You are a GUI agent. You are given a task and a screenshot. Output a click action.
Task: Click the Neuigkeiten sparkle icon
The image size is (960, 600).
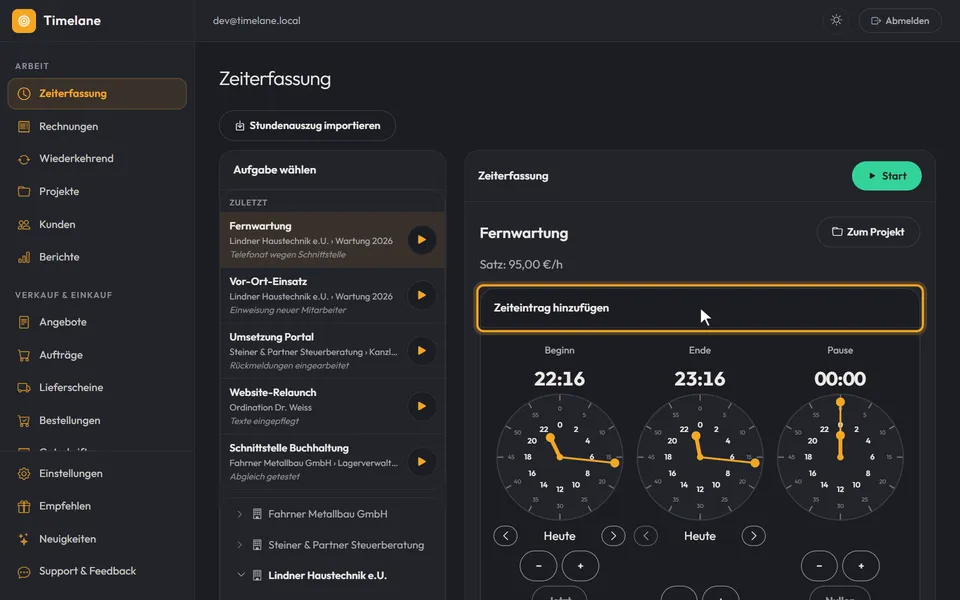coord(24,539)
